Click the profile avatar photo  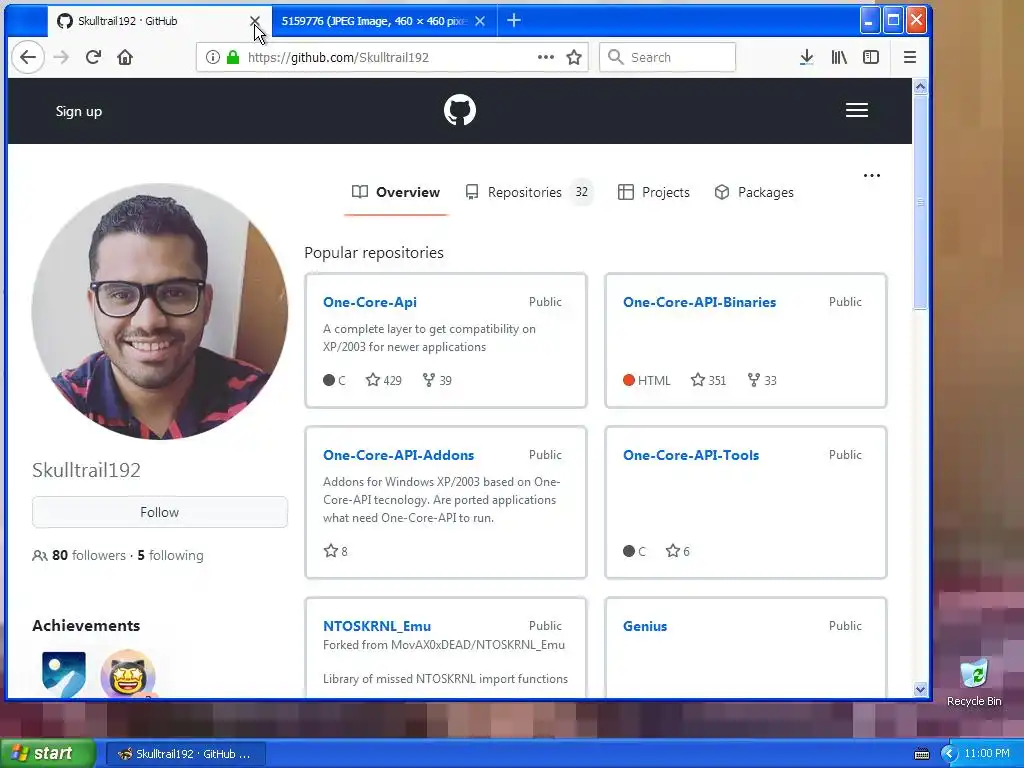pyautogui.click(x=159, y=312)
